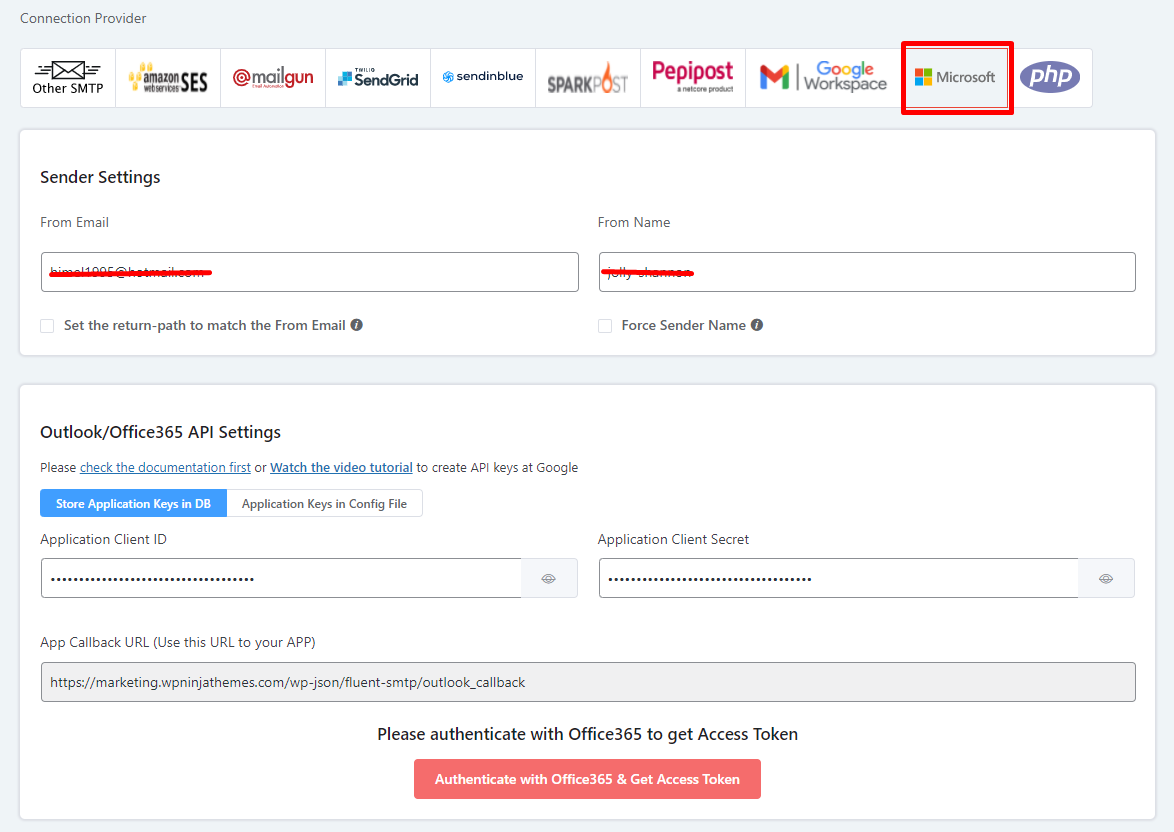Click the Sender Settings heading

coord(100,177)
